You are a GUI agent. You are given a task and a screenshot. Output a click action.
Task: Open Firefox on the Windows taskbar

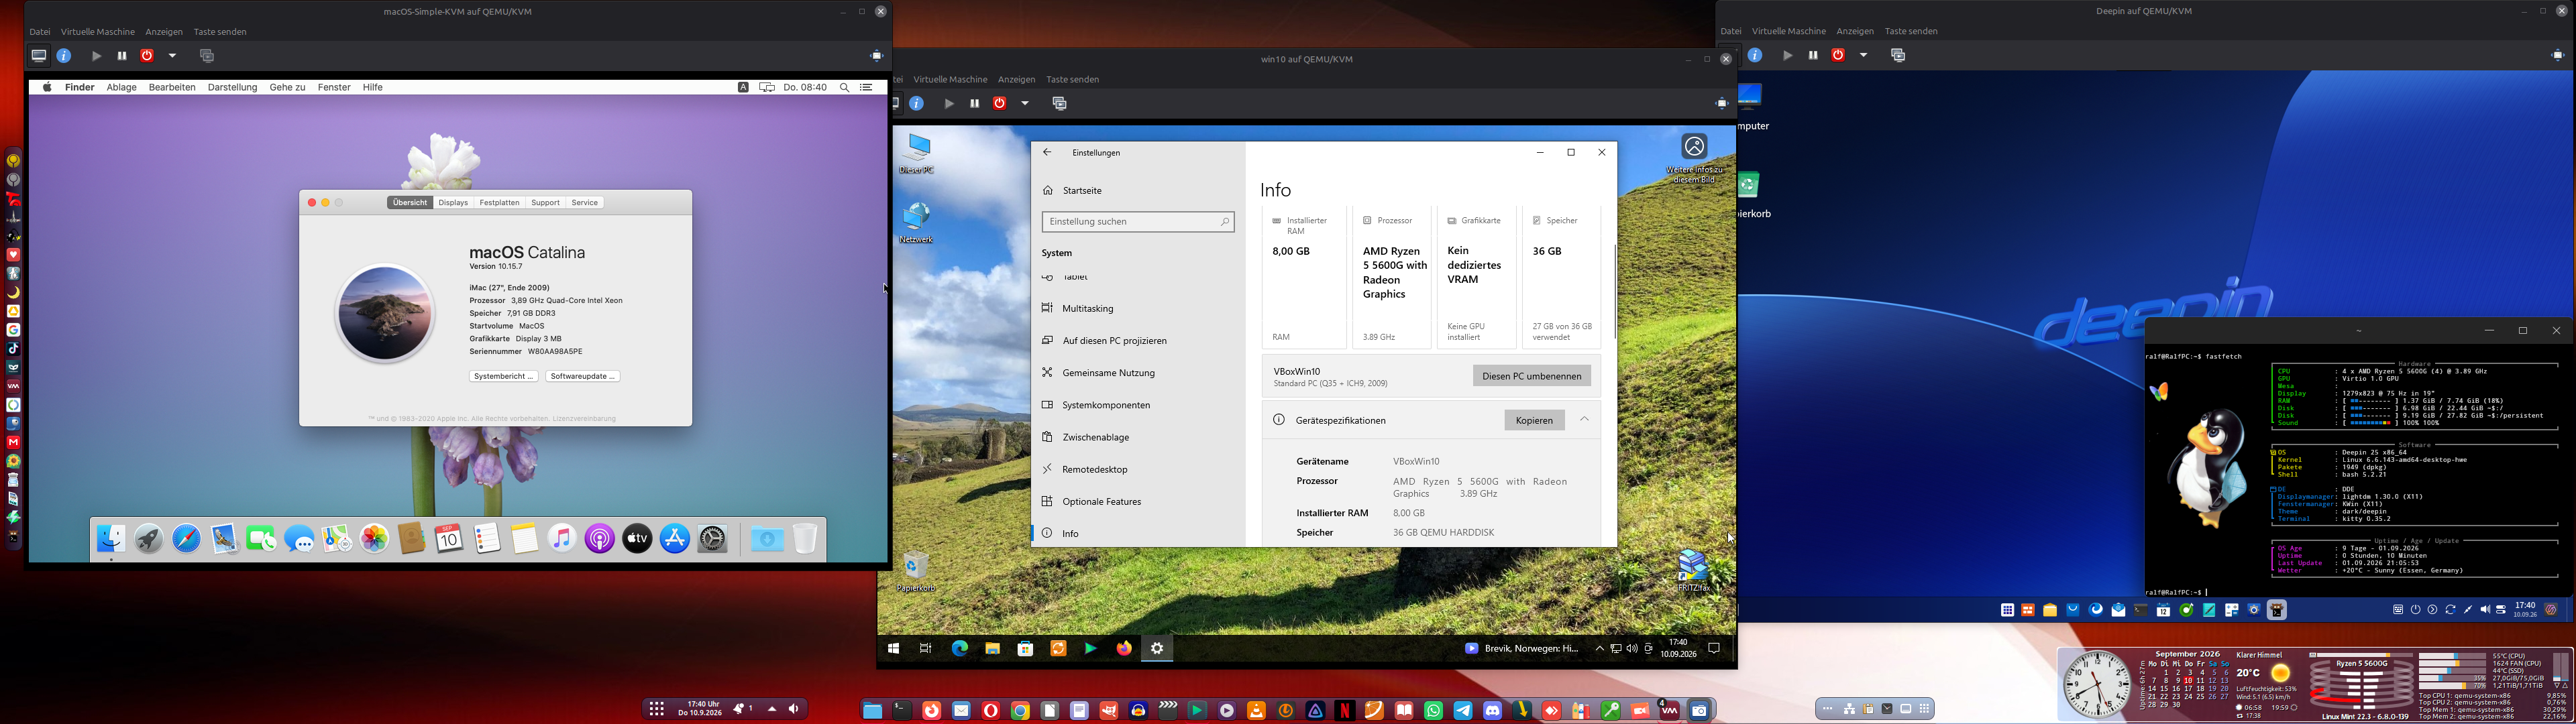click(1124, 649)
